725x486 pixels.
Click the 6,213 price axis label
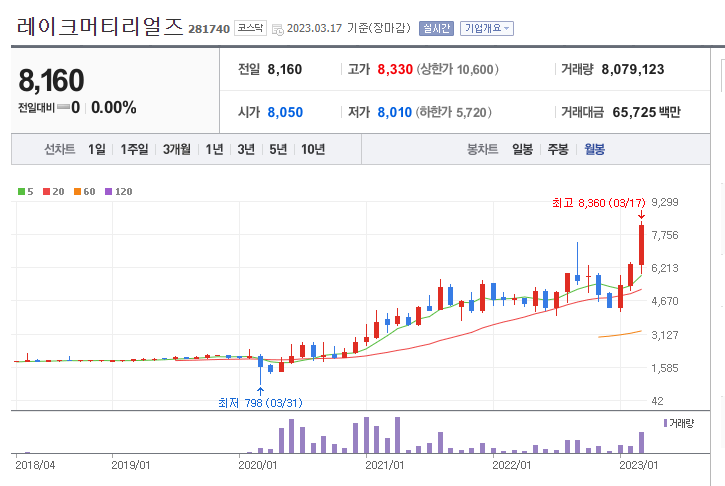tap(665, 268)
